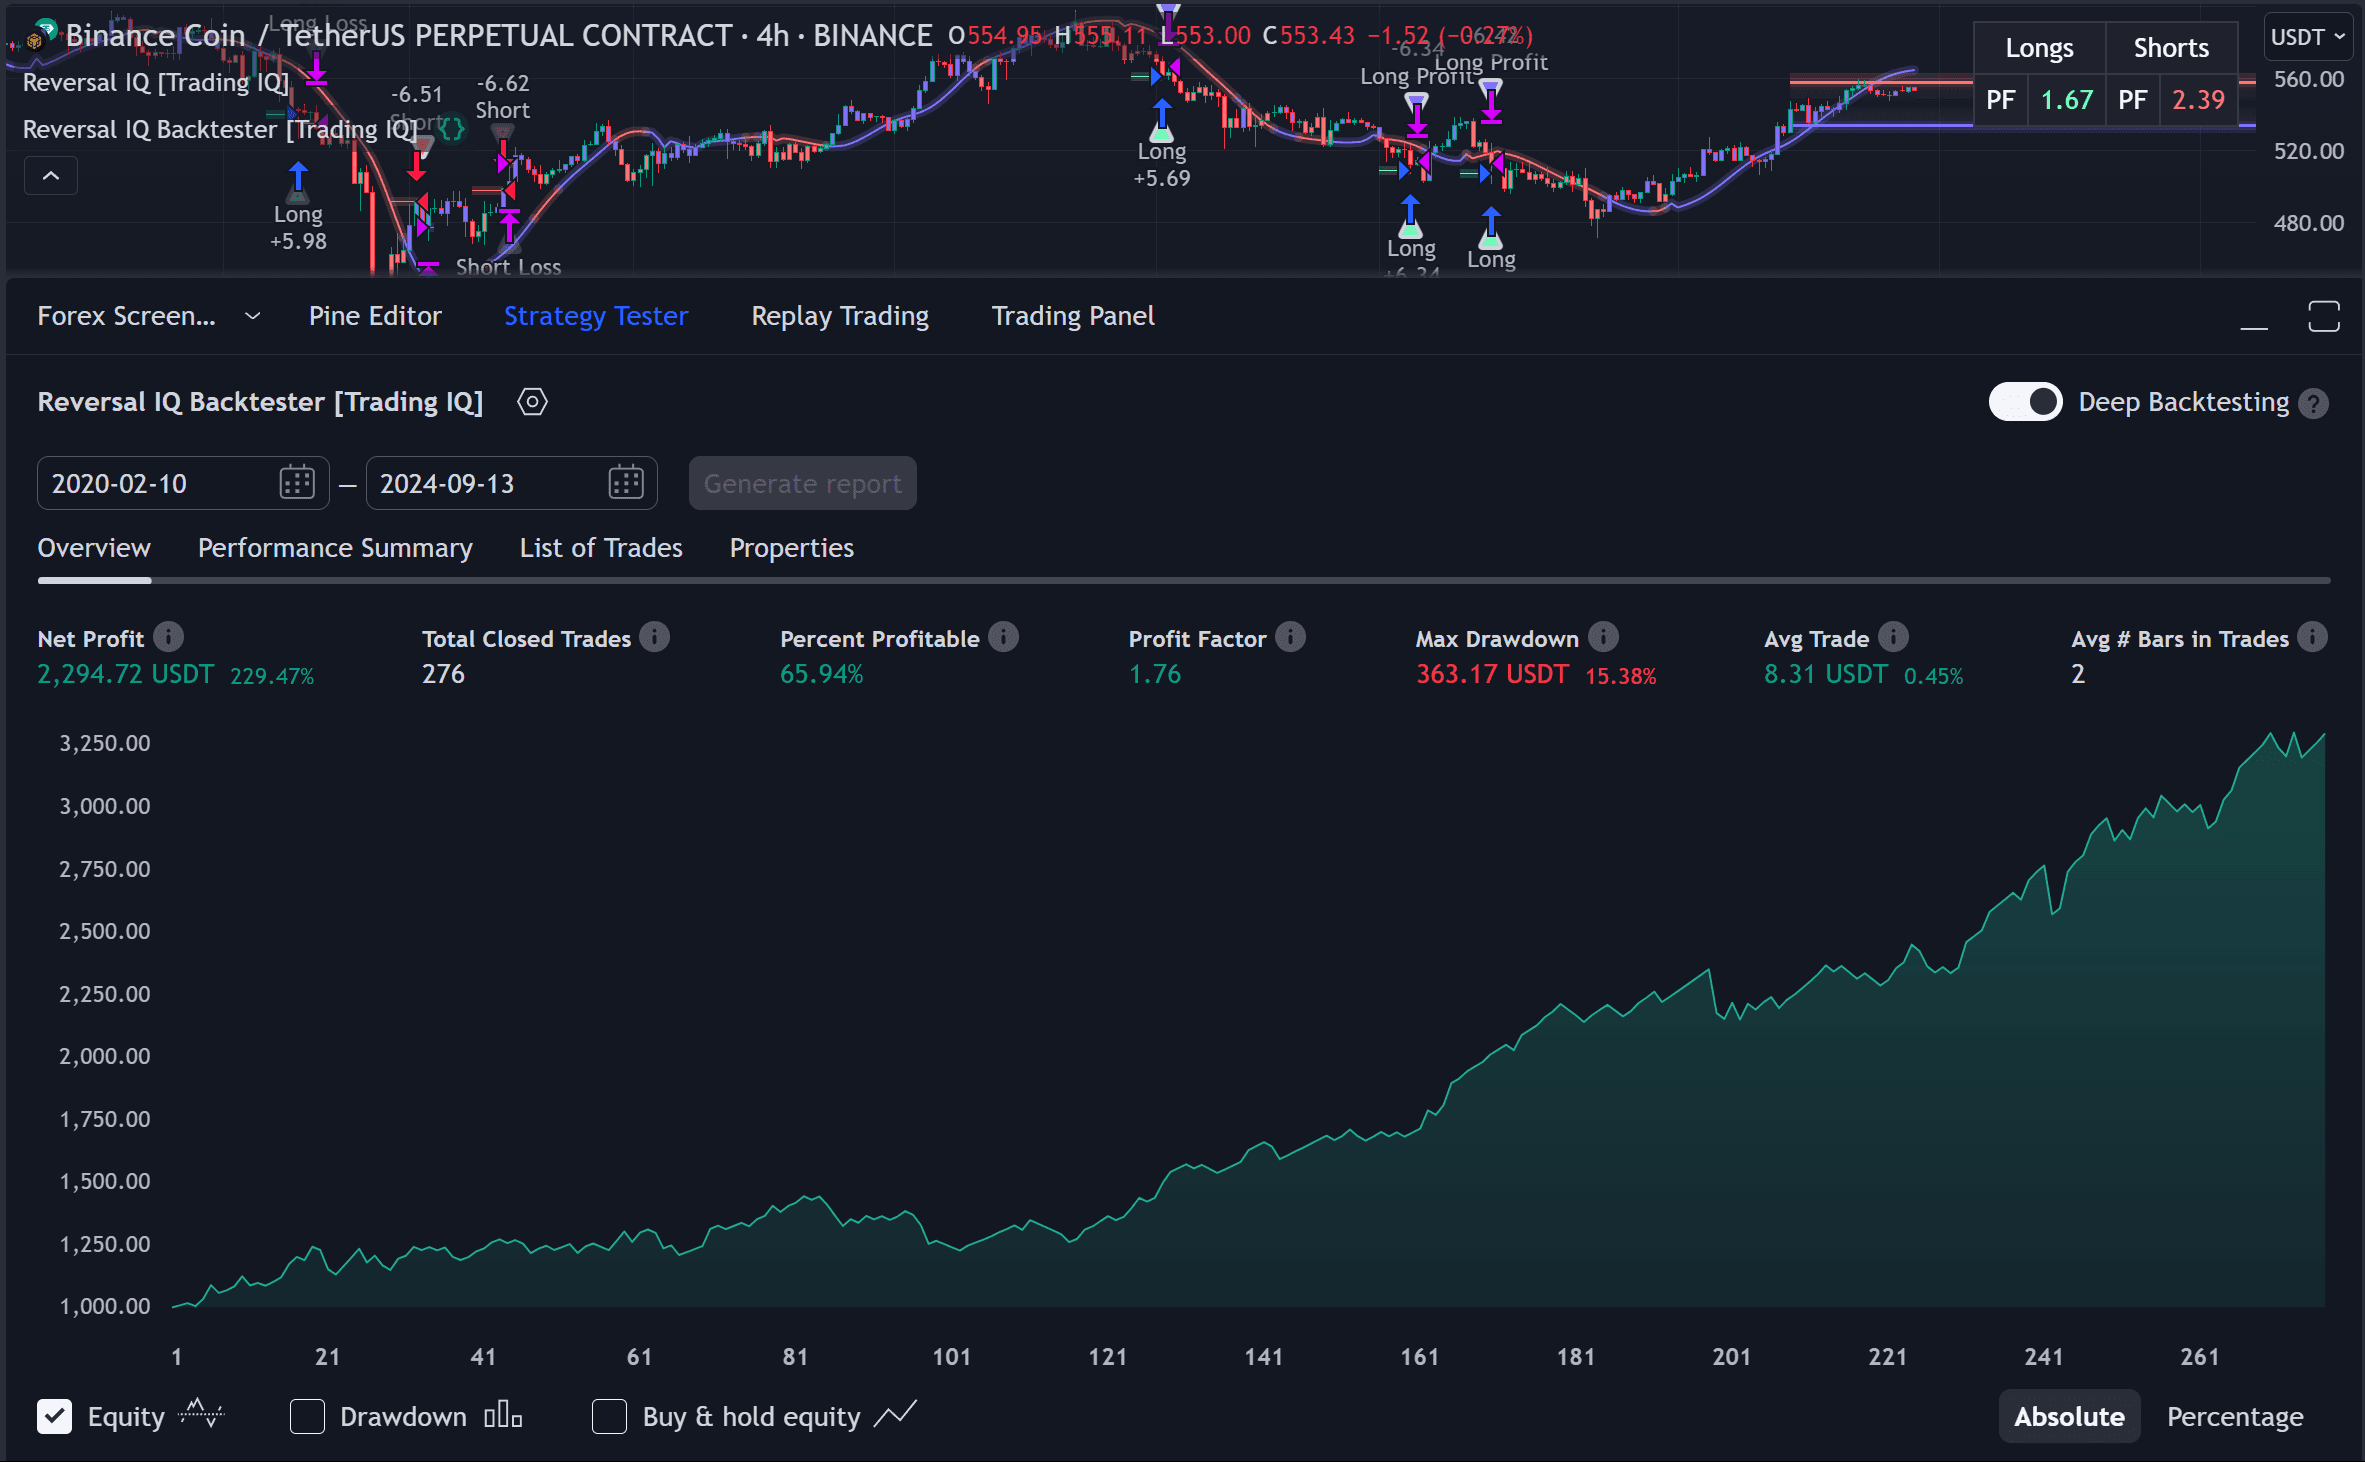The image size is (2365, 1462).
Task: Click Longs PF value 1.67
Action: tap(2067, 100)
